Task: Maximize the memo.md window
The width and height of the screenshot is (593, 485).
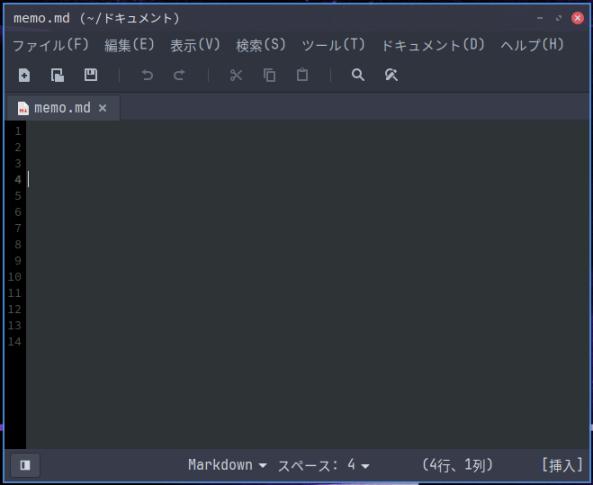Action: pyautogui.click(x=559, y=18)
